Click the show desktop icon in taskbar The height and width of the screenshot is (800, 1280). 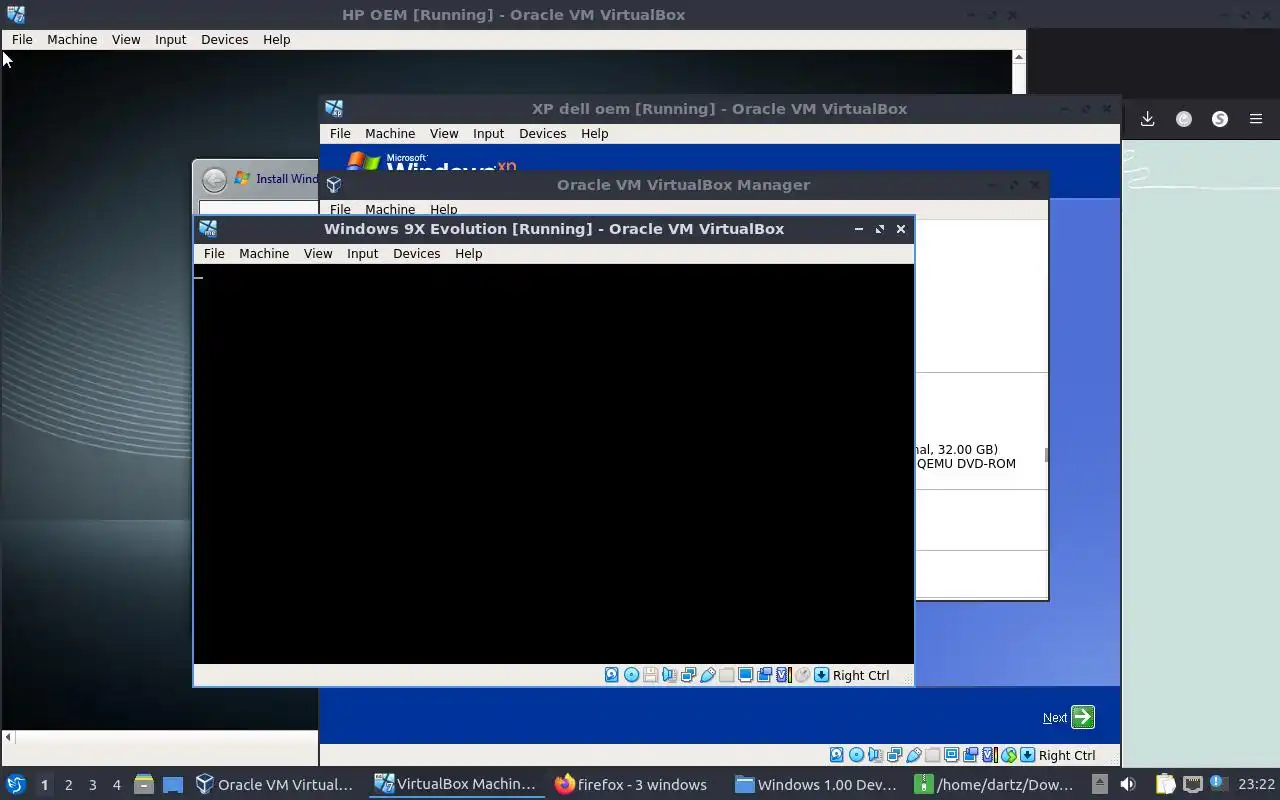click(x=173, y=785)
